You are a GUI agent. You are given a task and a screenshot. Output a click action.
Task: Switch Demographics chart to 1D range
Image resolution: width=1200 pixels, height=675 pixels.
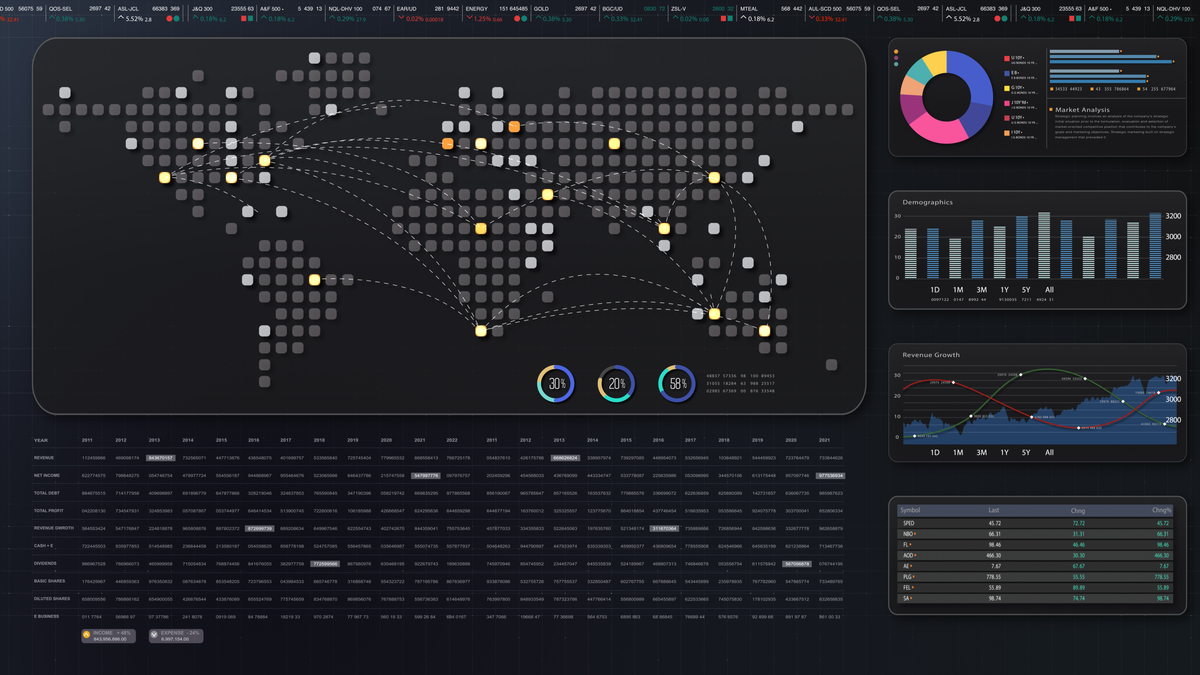coord(935,290)
